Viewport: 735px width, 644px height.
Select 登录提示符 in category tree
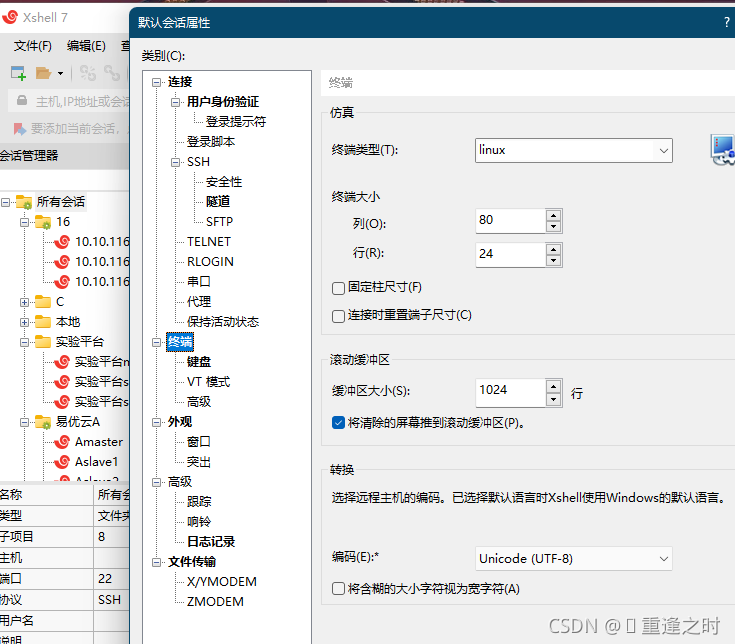tap(236, 122)
